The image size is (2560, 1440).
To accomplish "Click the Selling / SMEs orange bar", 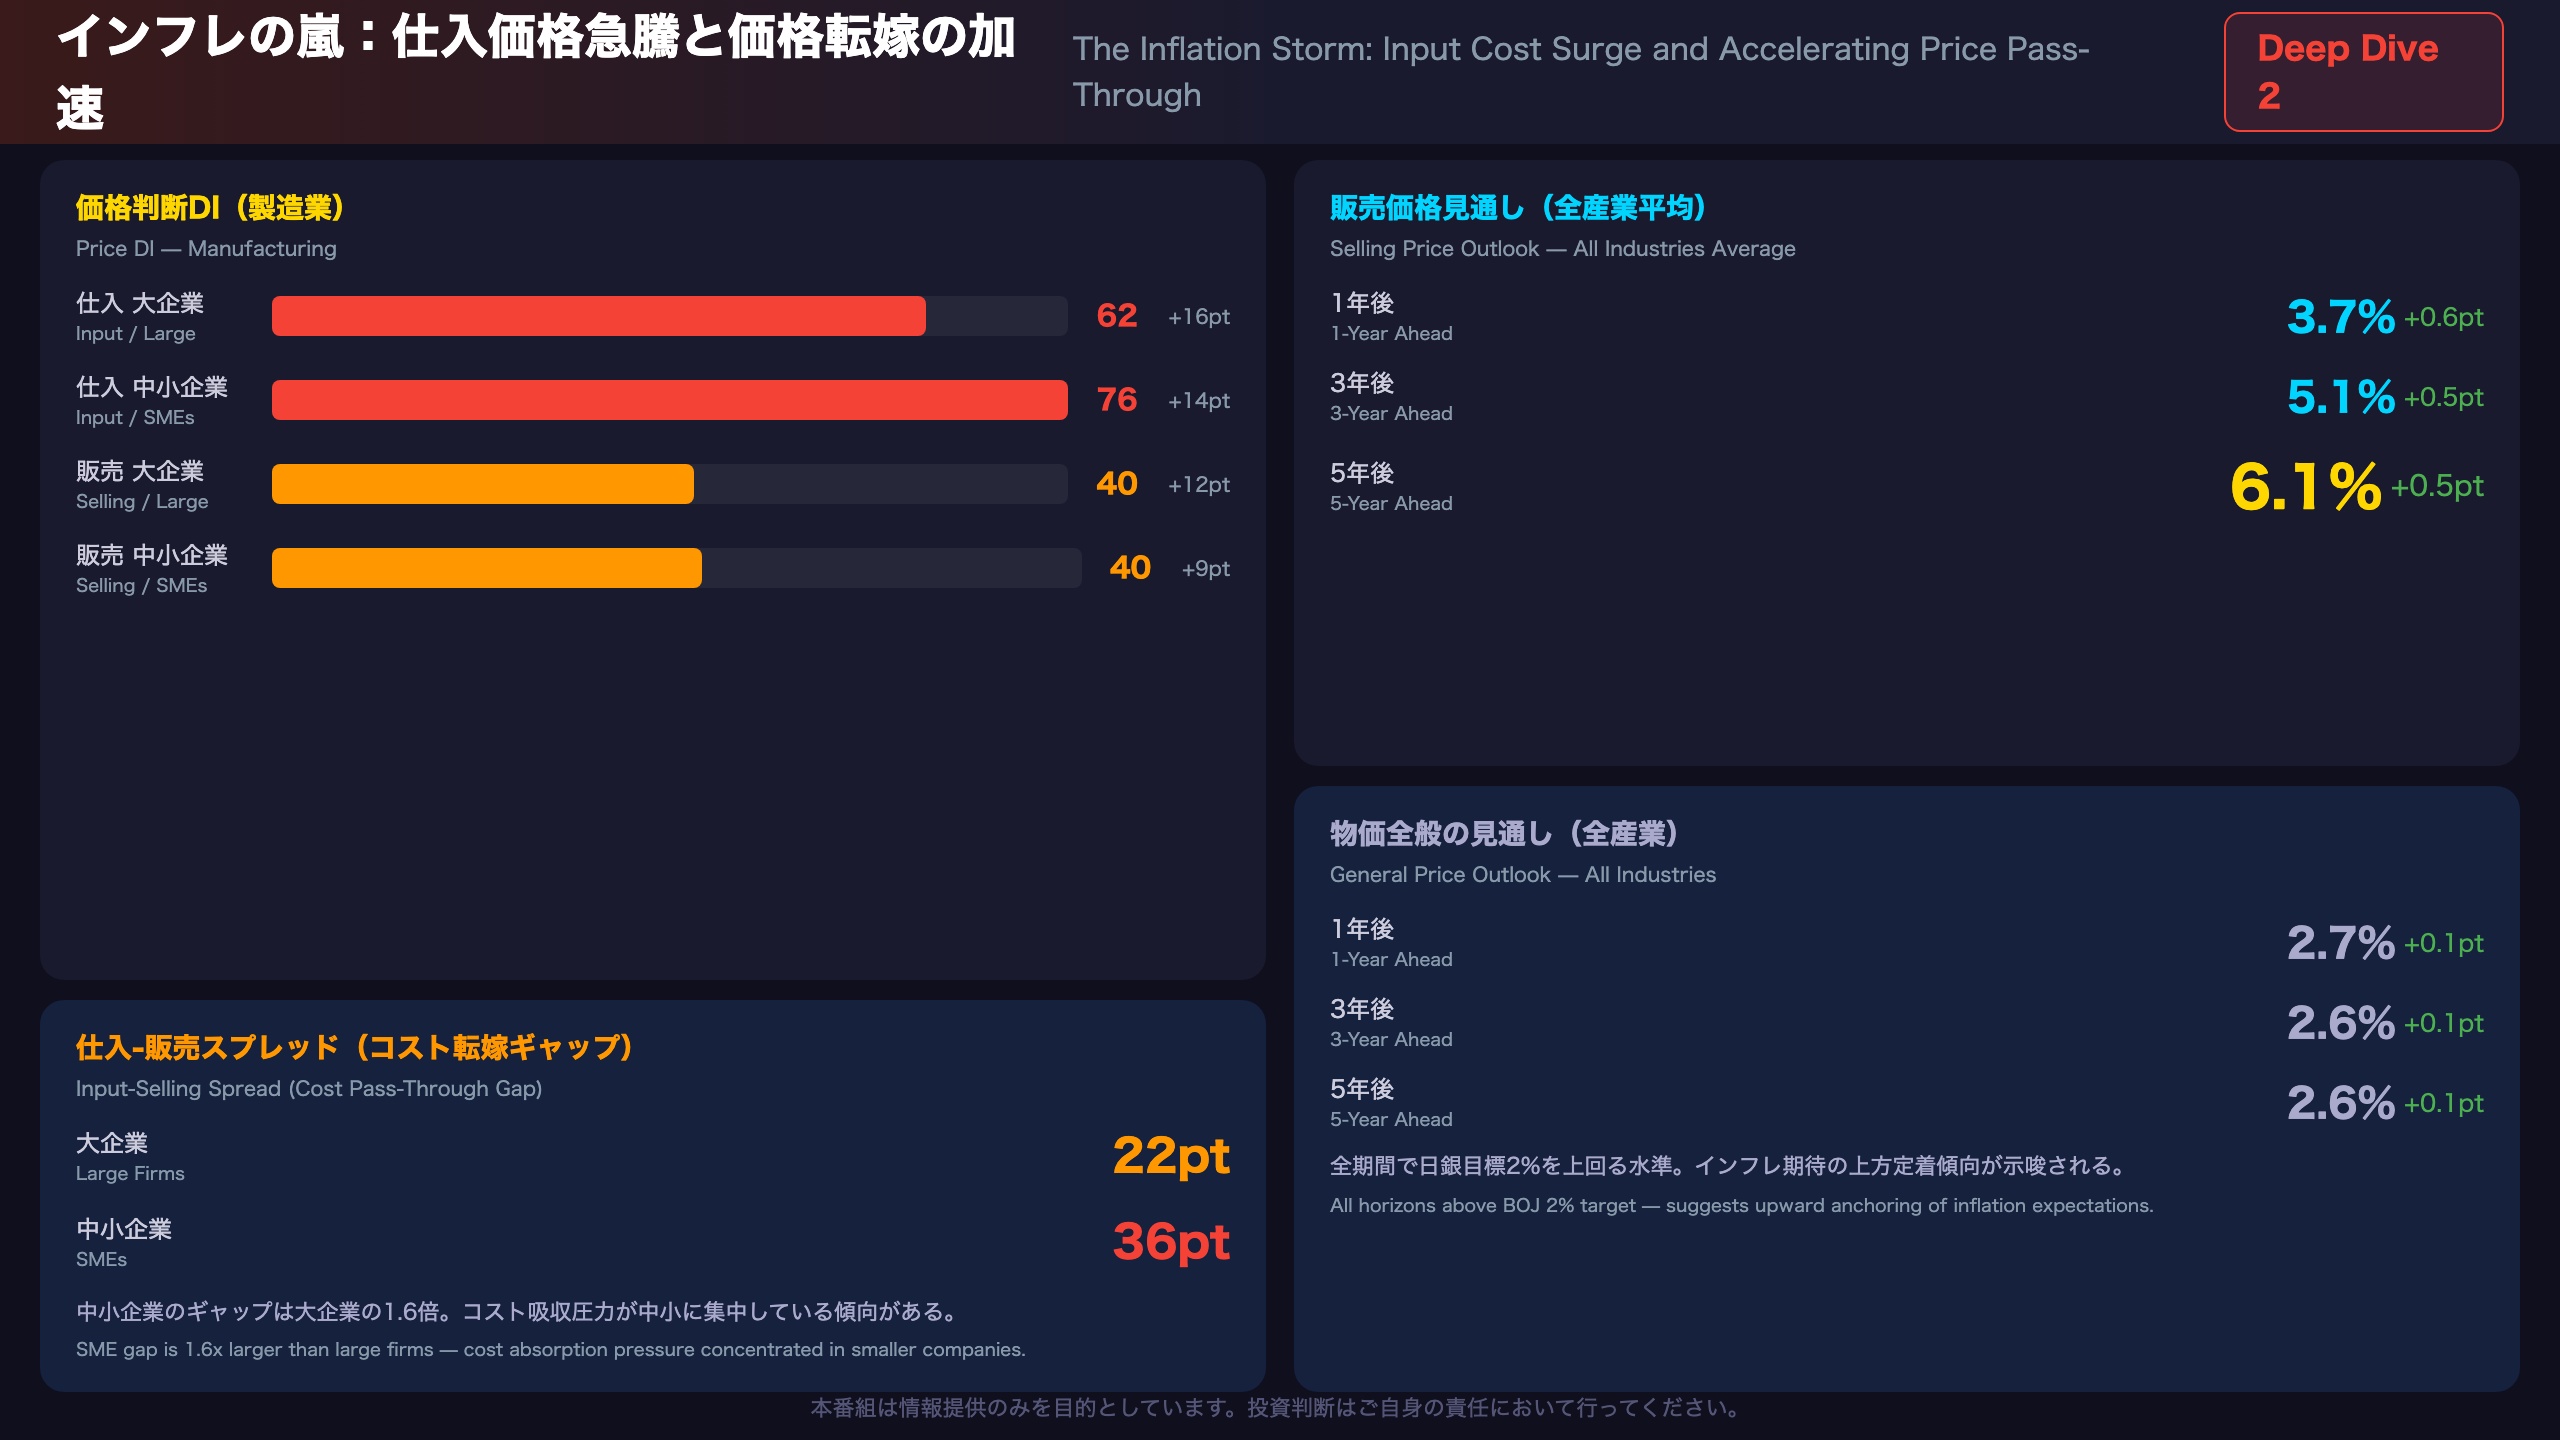I will point(486,568).
